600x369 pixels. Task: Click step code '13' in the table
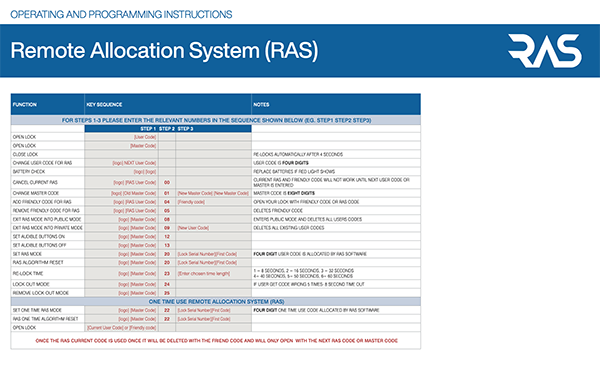tap(167, 245)
